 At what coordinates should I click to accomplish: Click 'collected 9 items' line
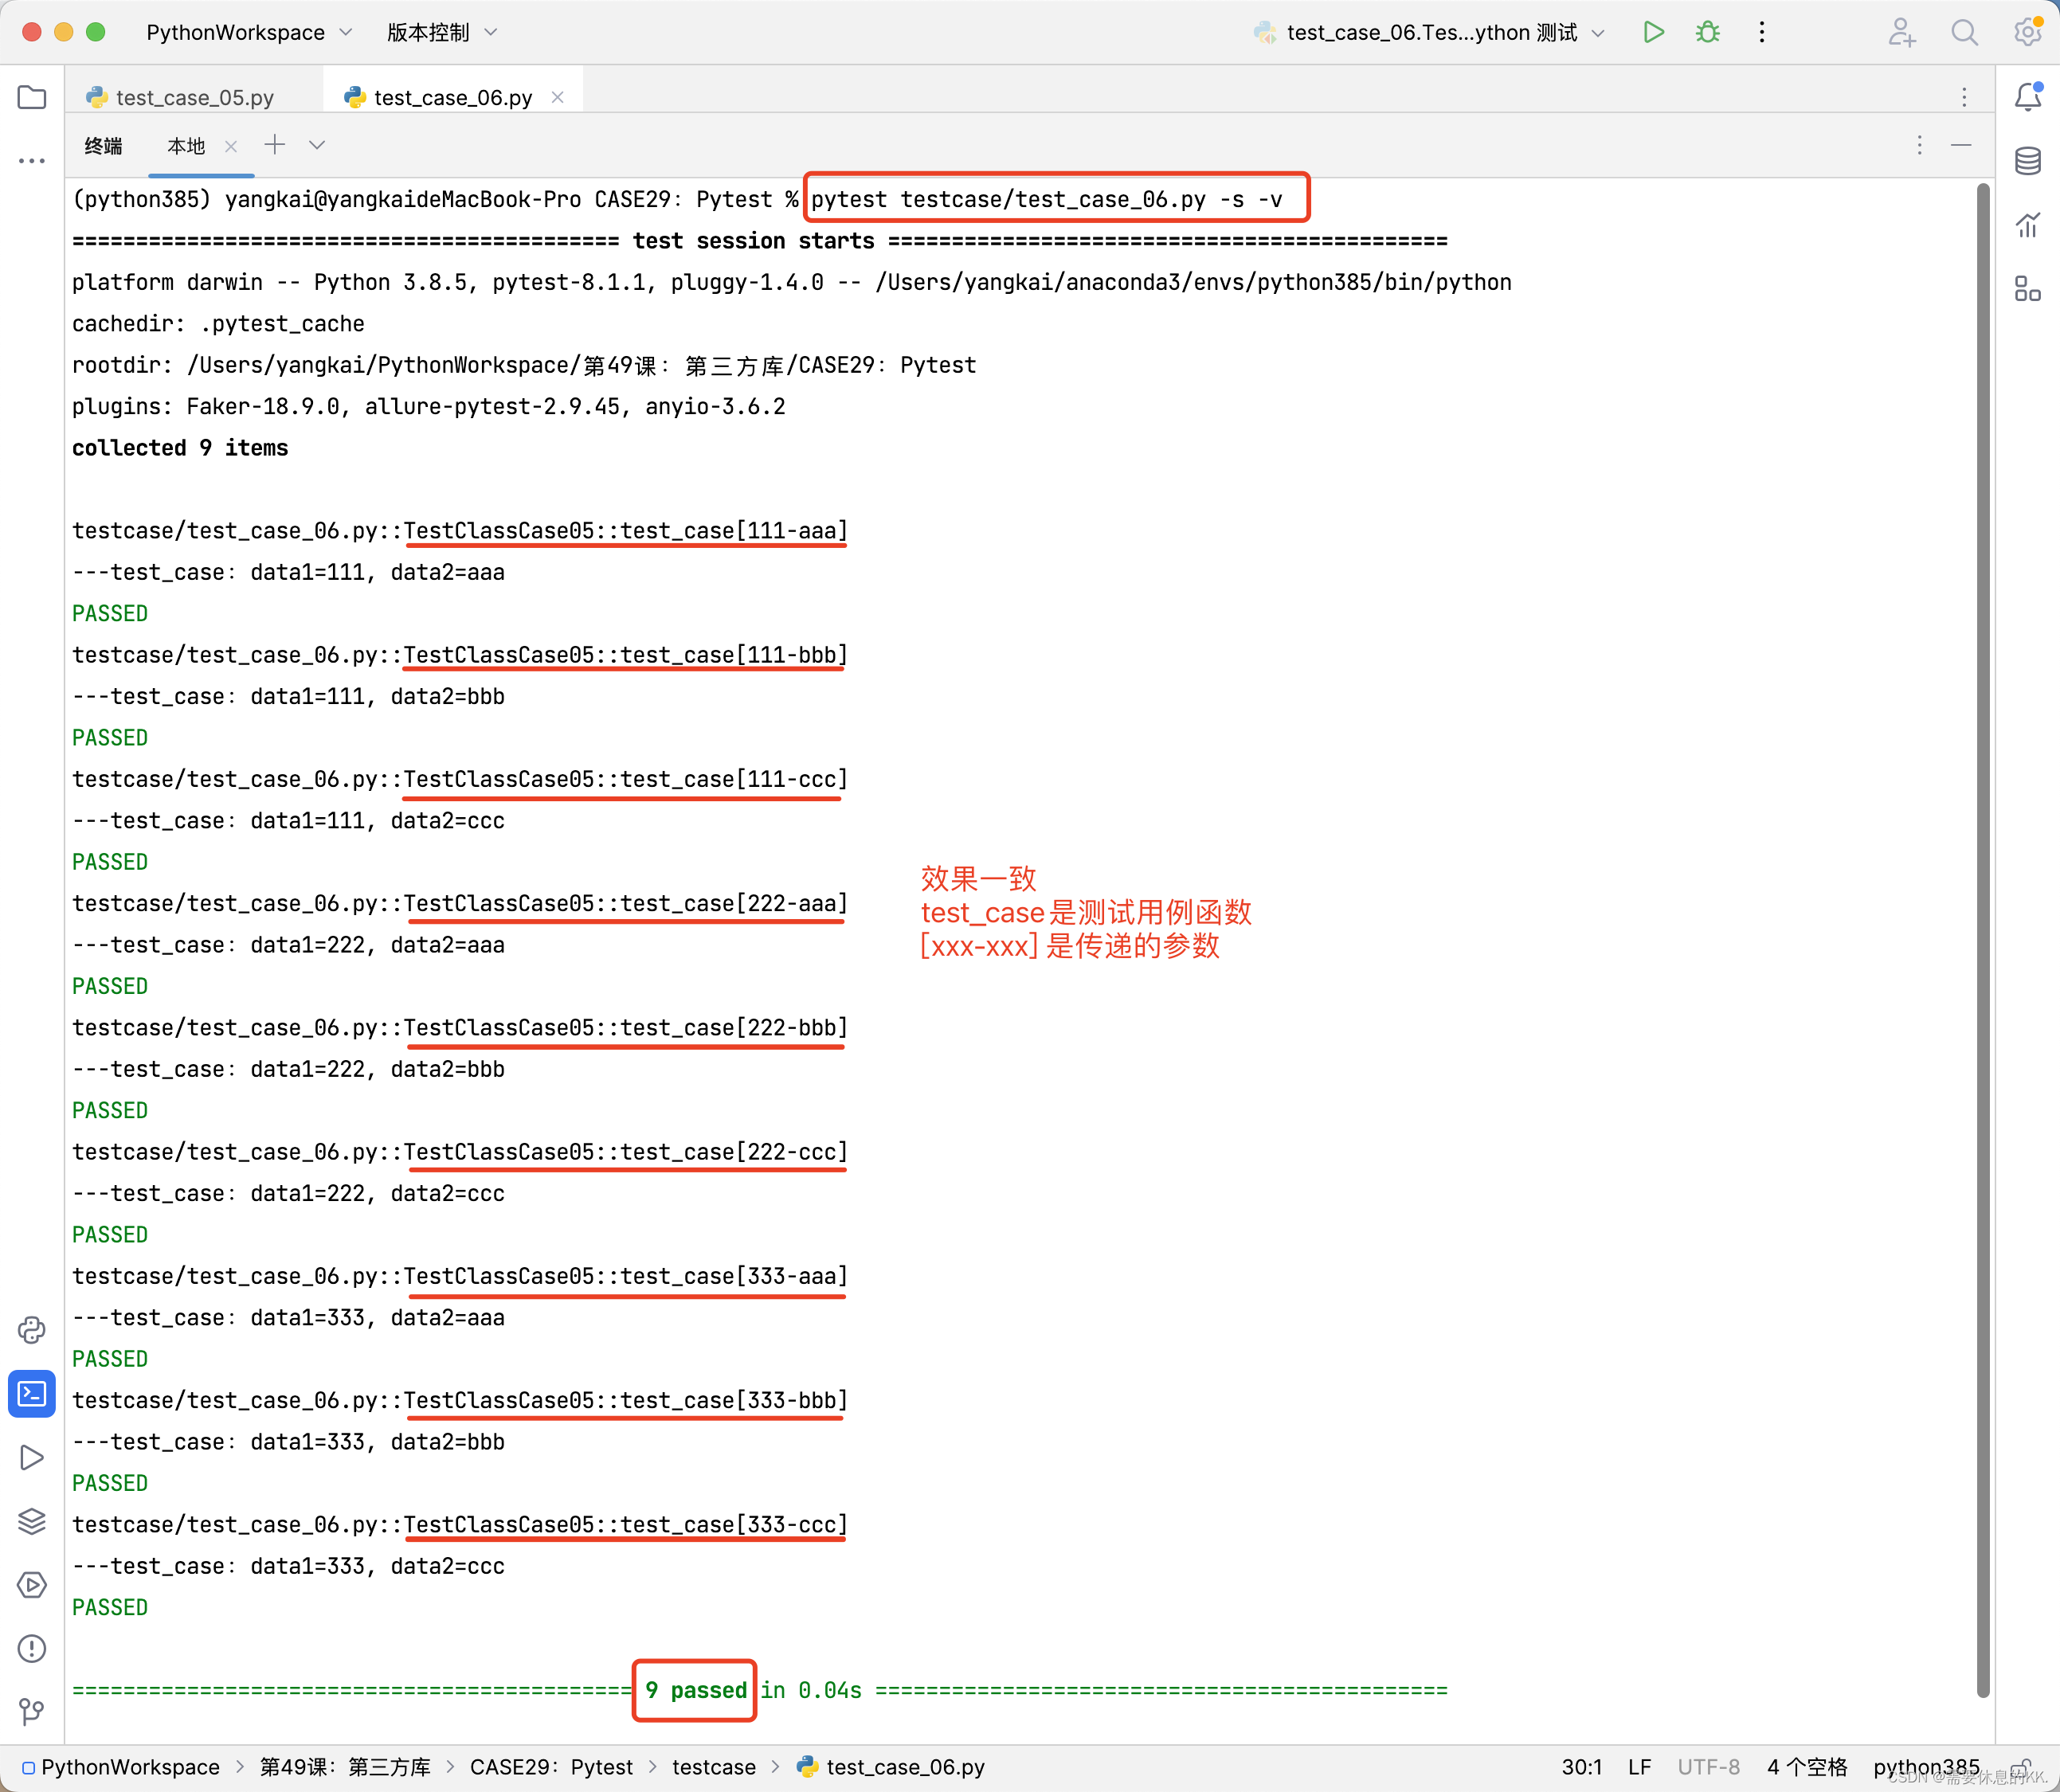click(180, 448)
